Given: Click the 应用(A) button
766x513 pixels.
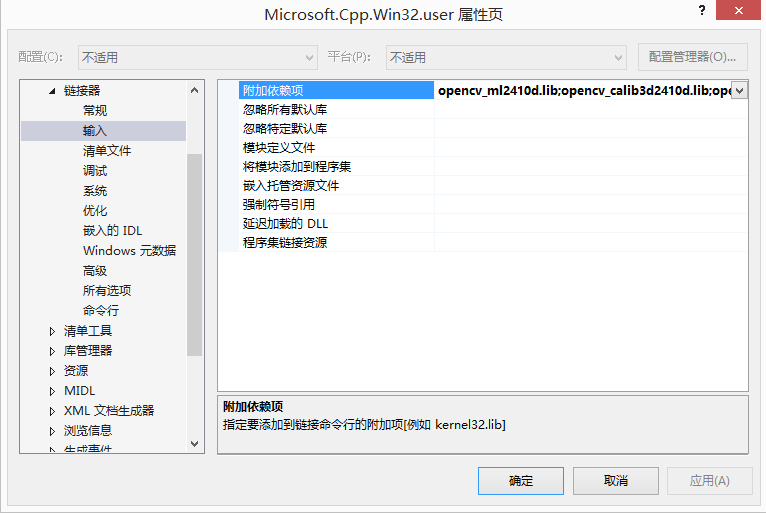Looking at the screenshot, I should pyautogui.click(x=709, y=481).
